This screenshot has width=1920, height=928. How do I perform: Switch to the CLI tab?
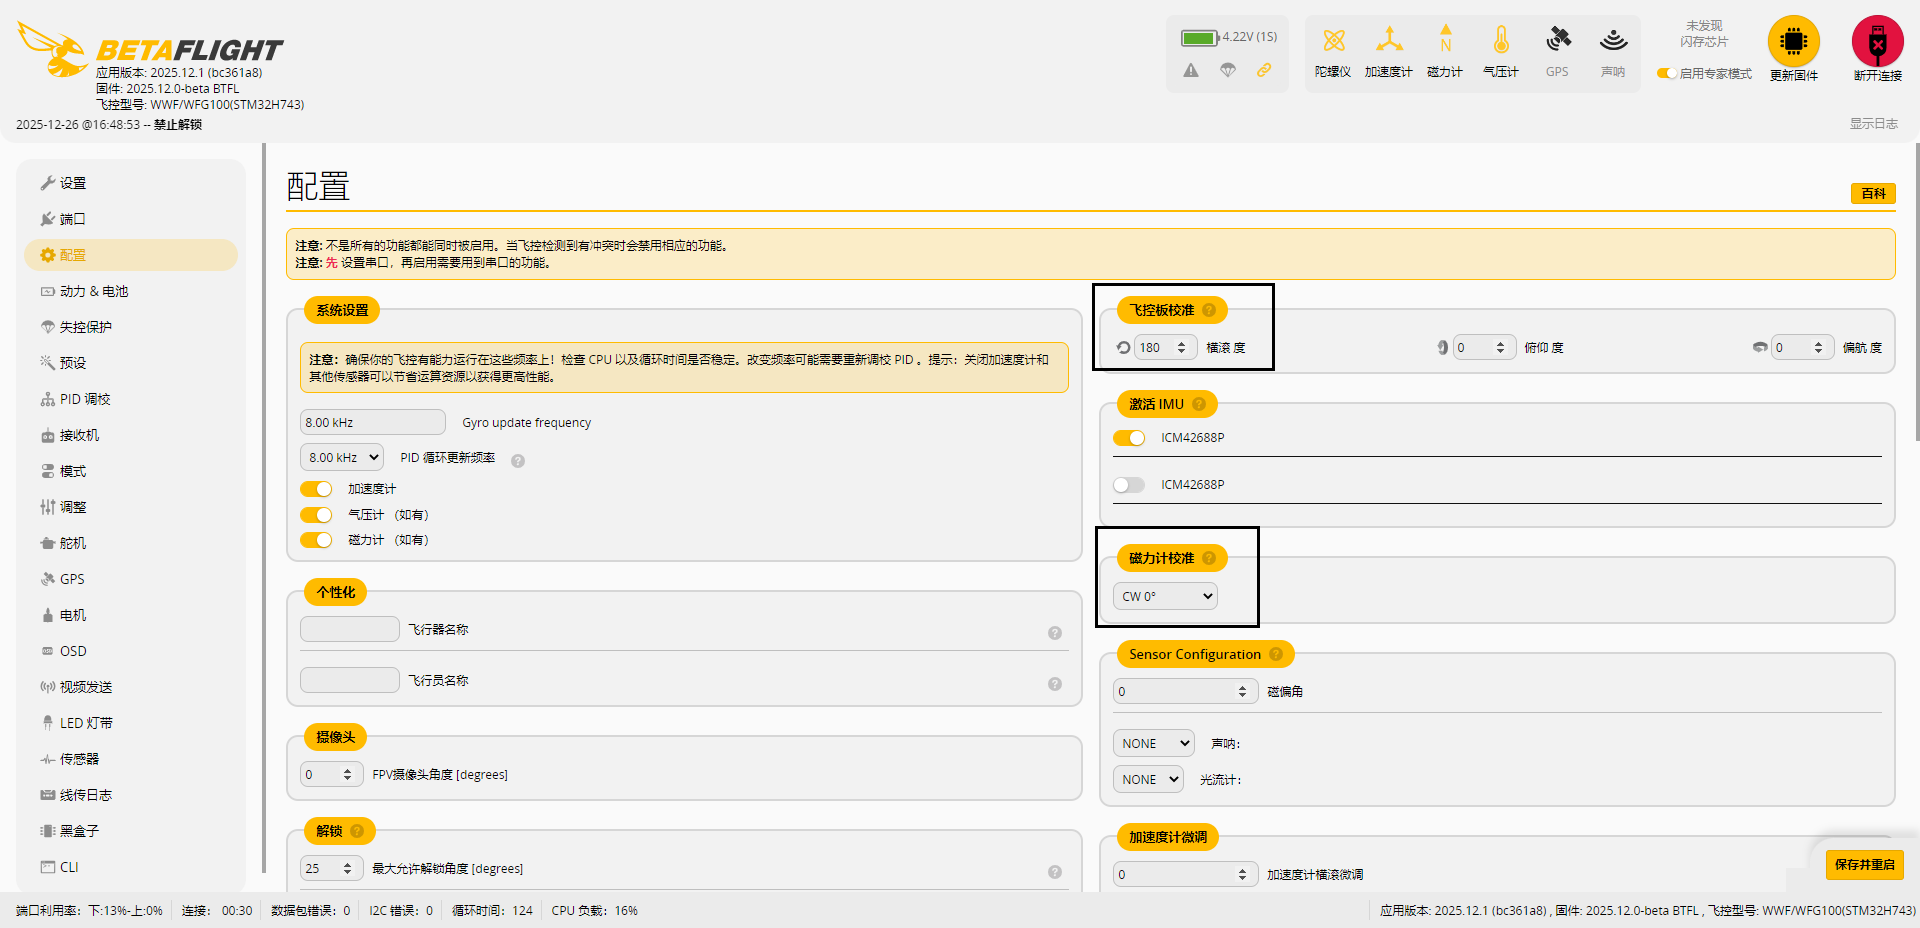point(69,867)
